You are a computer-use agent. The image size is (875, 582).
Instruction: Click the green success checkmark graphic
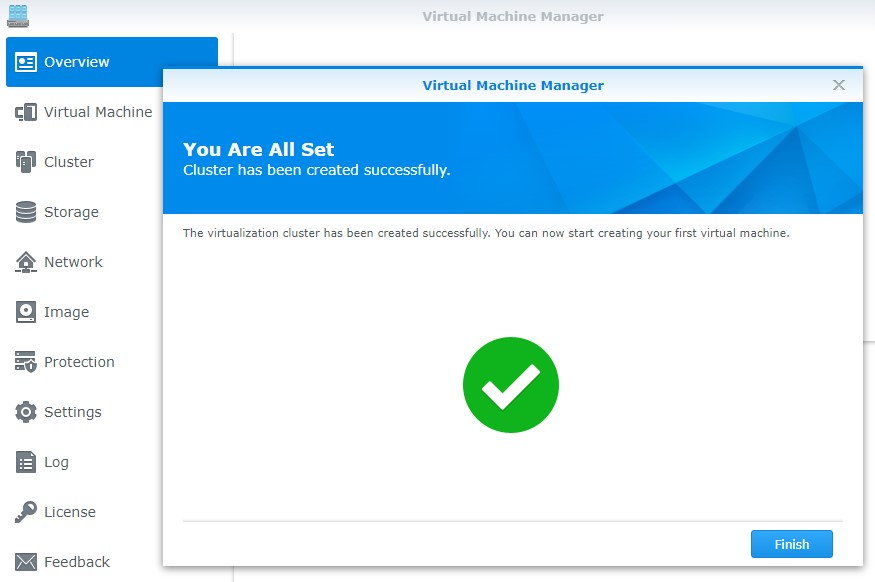(510, 384)
